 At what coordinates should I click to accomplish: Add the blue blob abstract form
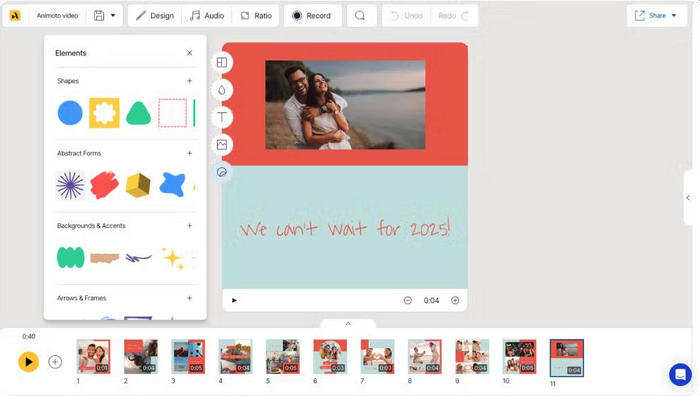point(172,184)
